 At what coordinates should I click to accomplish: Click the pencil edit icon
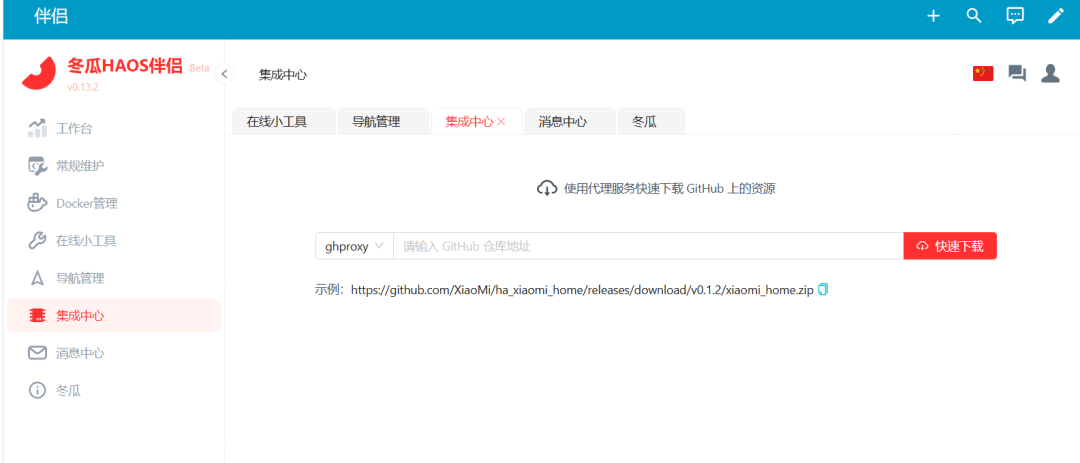click(x=1055, y=16)
